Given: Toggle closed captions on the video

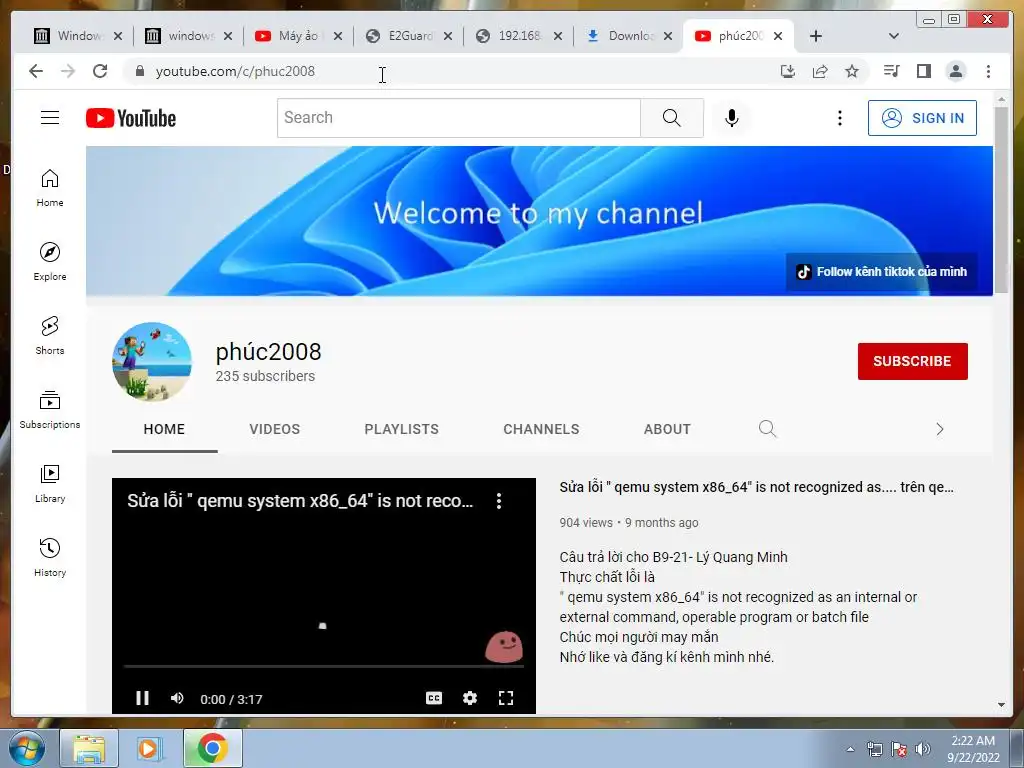Looking at the screenshot, I should pyautogui.click(x=434, y=698).
